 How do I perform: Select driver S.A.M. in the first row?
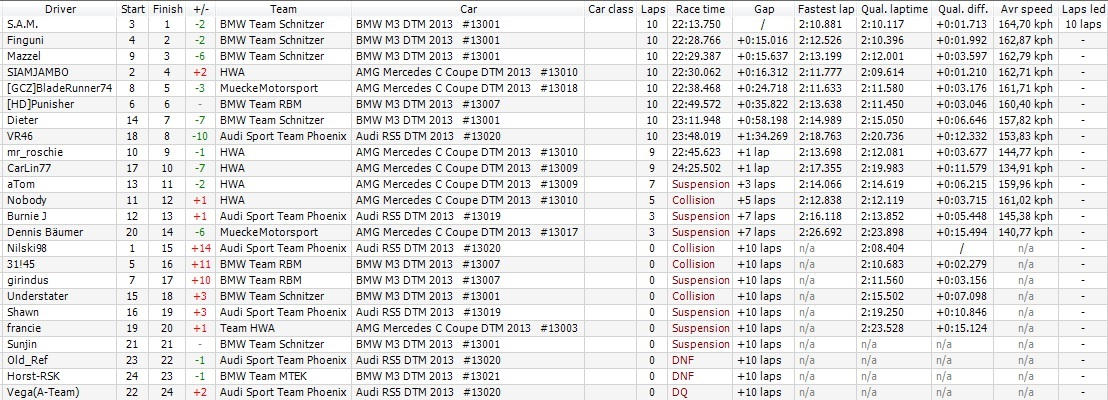click(x=22, y=24)
